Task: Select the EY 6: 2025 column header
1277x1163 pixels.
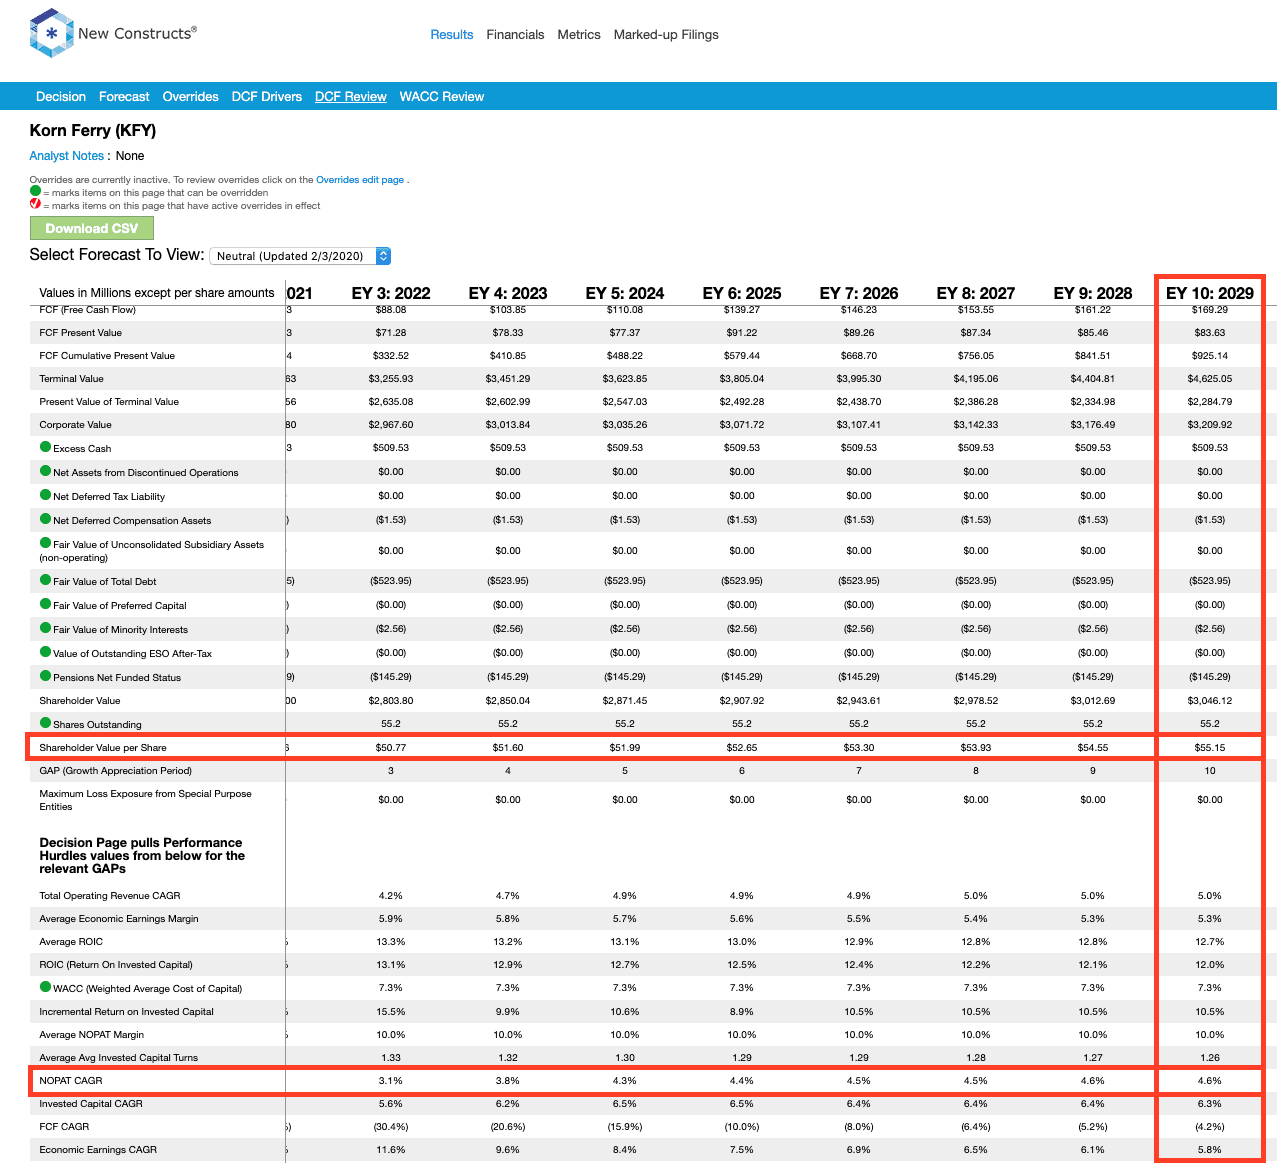Action: point(742,293)
